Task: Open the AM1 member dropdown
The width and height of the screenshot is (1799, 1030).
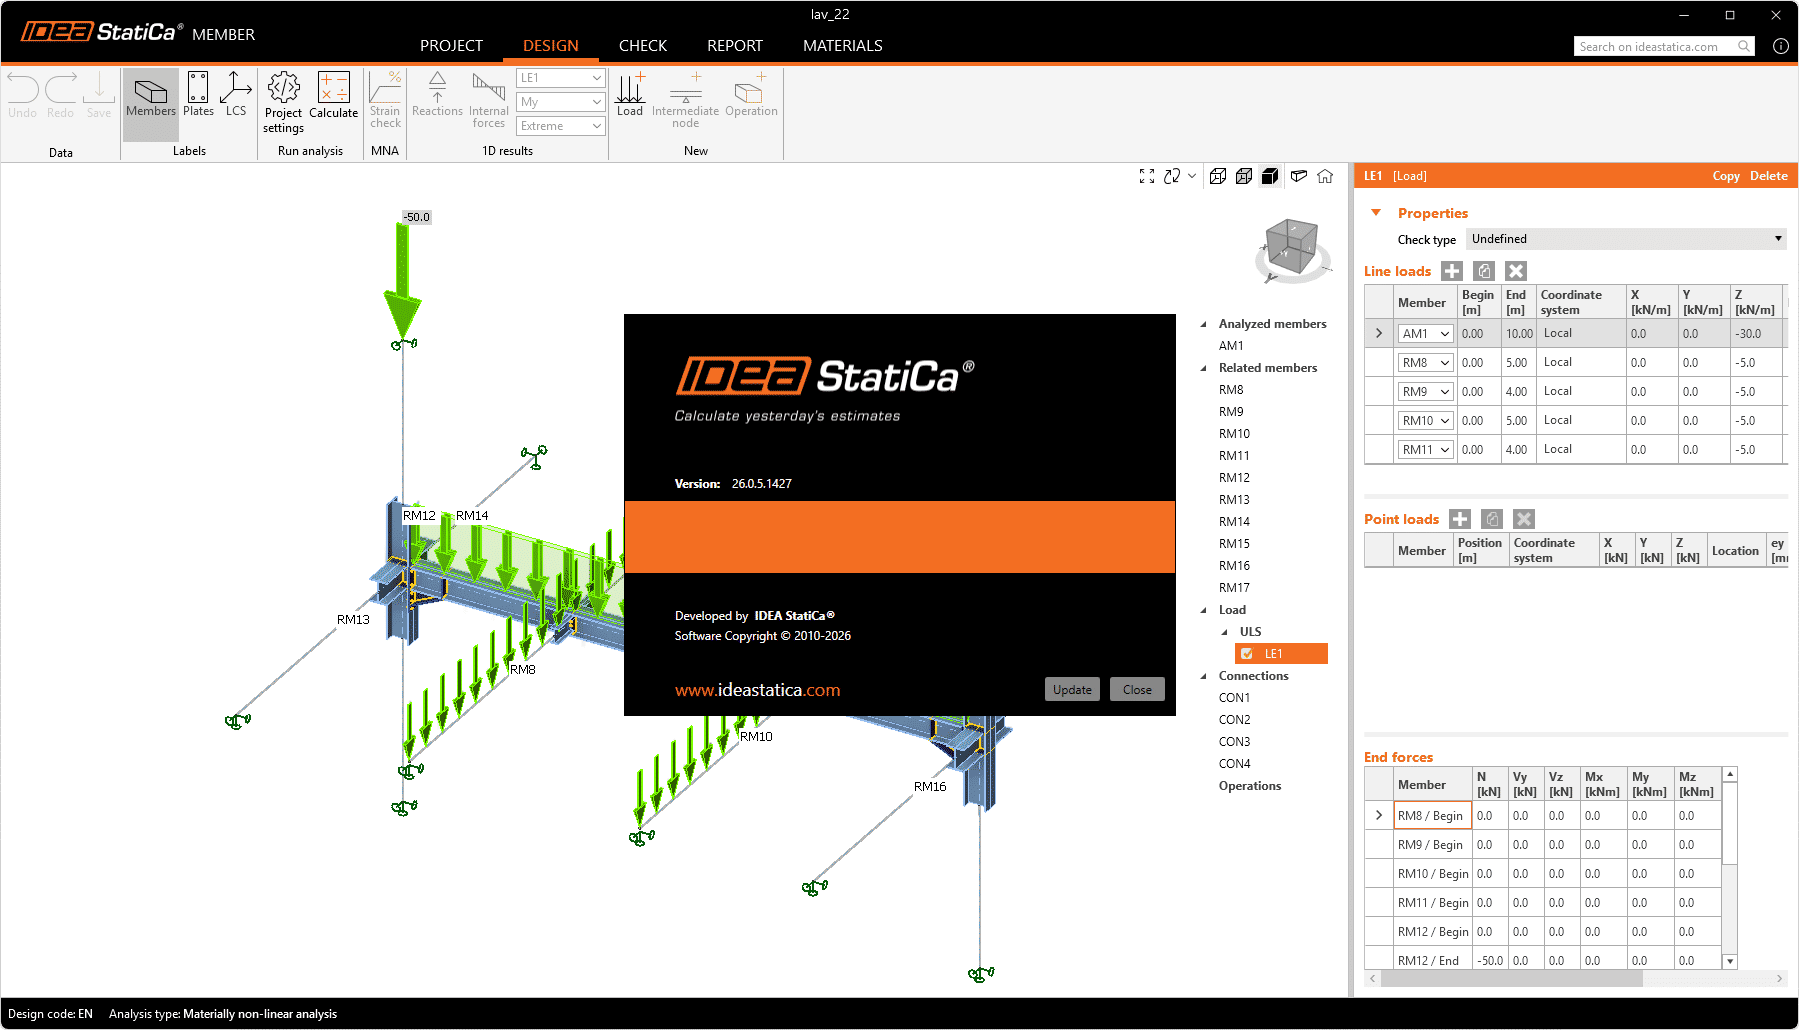Action: tap(1425, 334)
